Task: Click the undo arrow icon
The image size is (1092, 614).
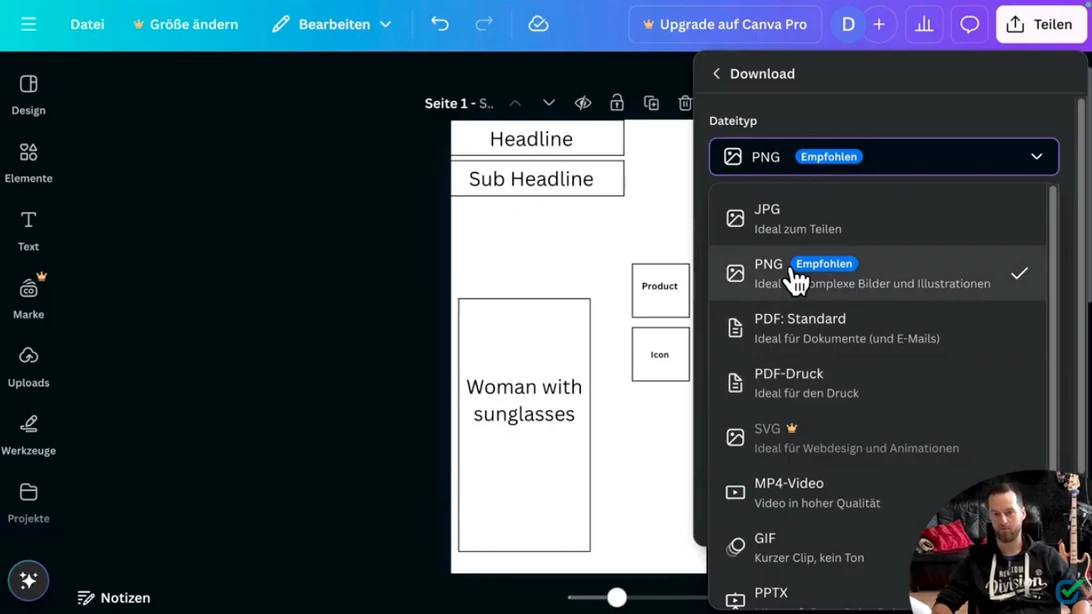Action: [440, 24]
